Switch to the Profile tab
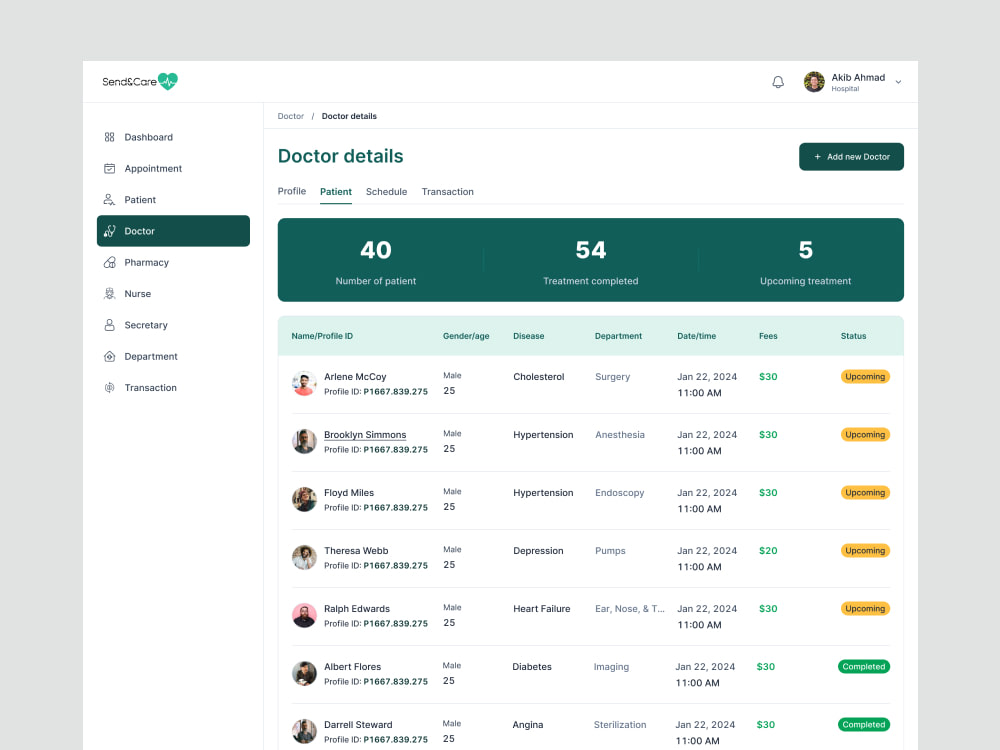This screenshot has width=1000, height=750. point(291,191)
